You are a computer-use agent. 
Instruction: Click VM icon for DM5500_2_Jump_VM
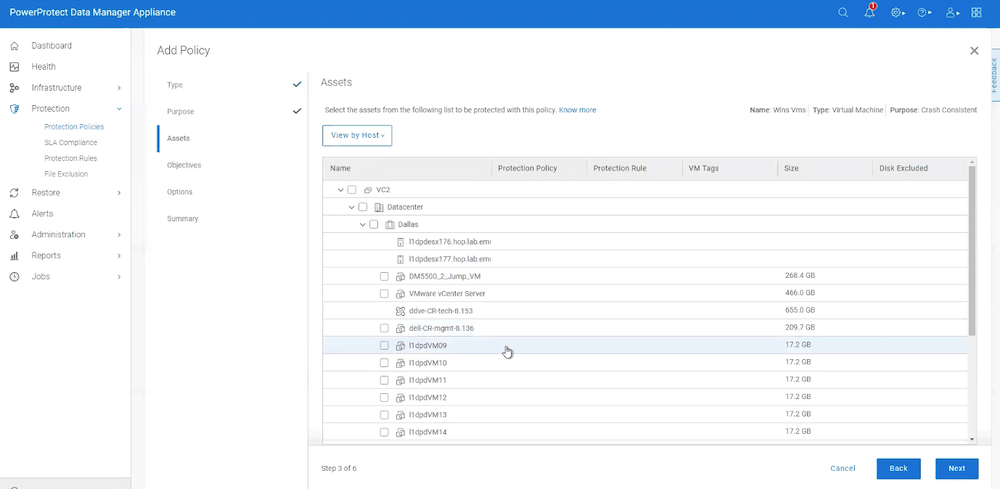coord(401,277)
